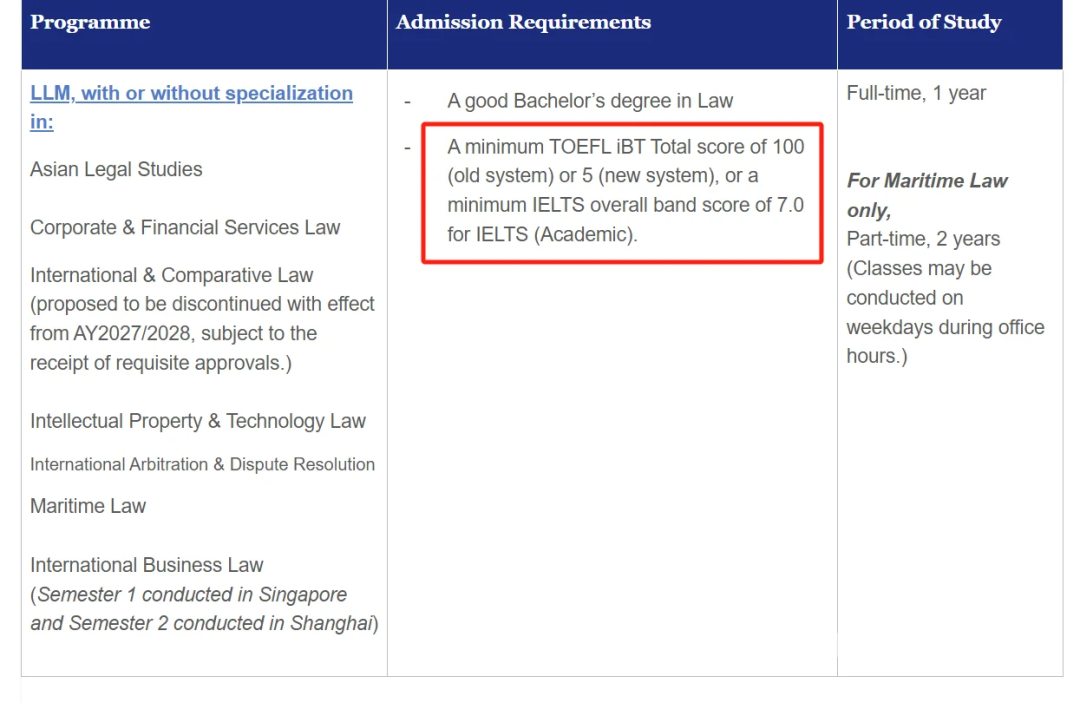The width and height of the screenshot is (1080, 703).
Task: Click the good Bachelor's degree in Law requirement
Action: 590,101
